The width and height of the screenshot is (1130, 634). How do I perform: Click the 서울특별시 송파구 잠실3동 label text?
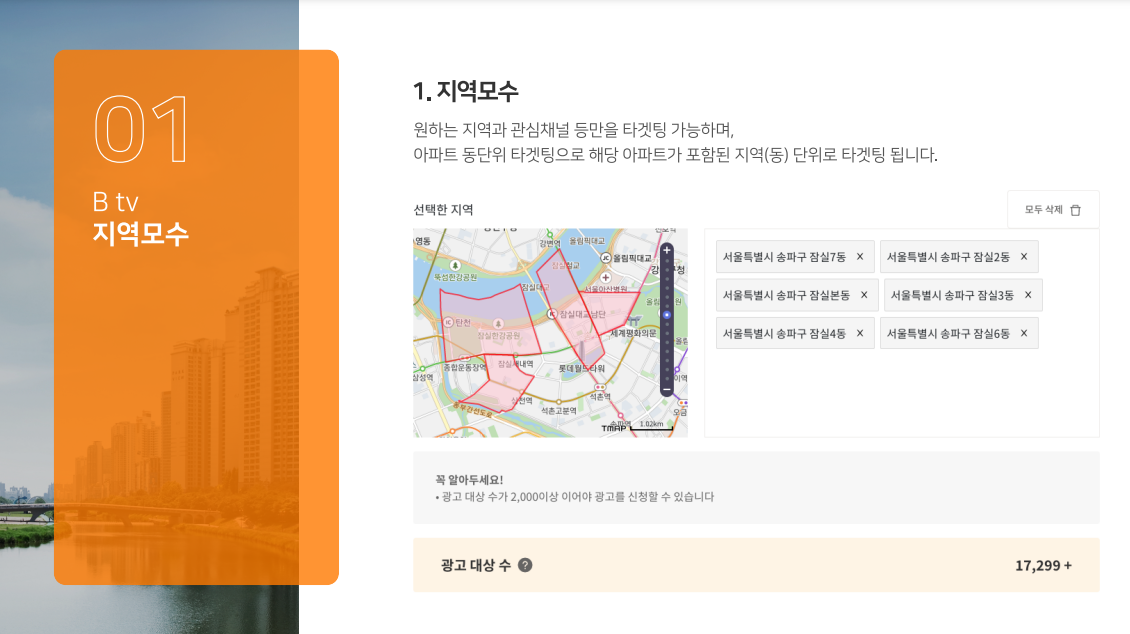point(952,295)
